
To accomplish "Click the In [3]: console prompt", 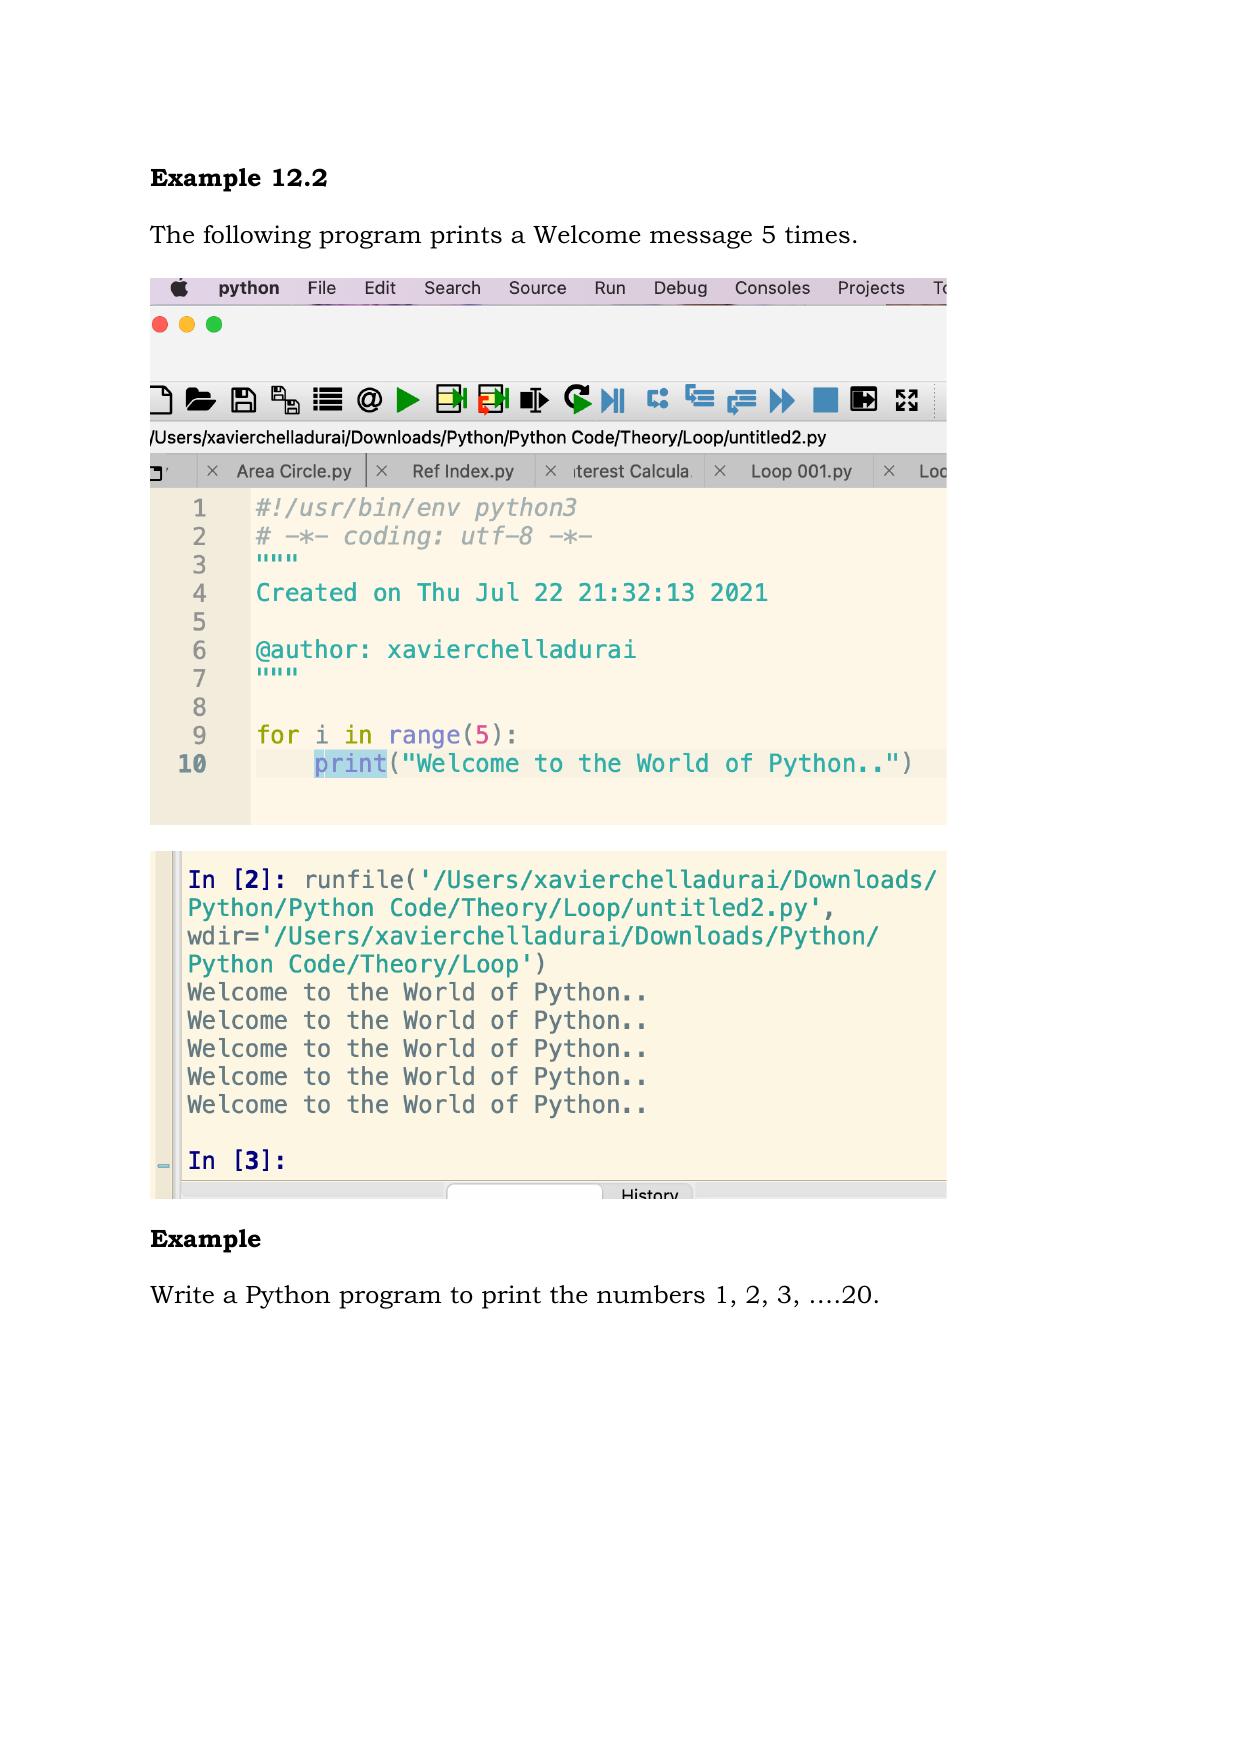I will (x=237, y=1161).
